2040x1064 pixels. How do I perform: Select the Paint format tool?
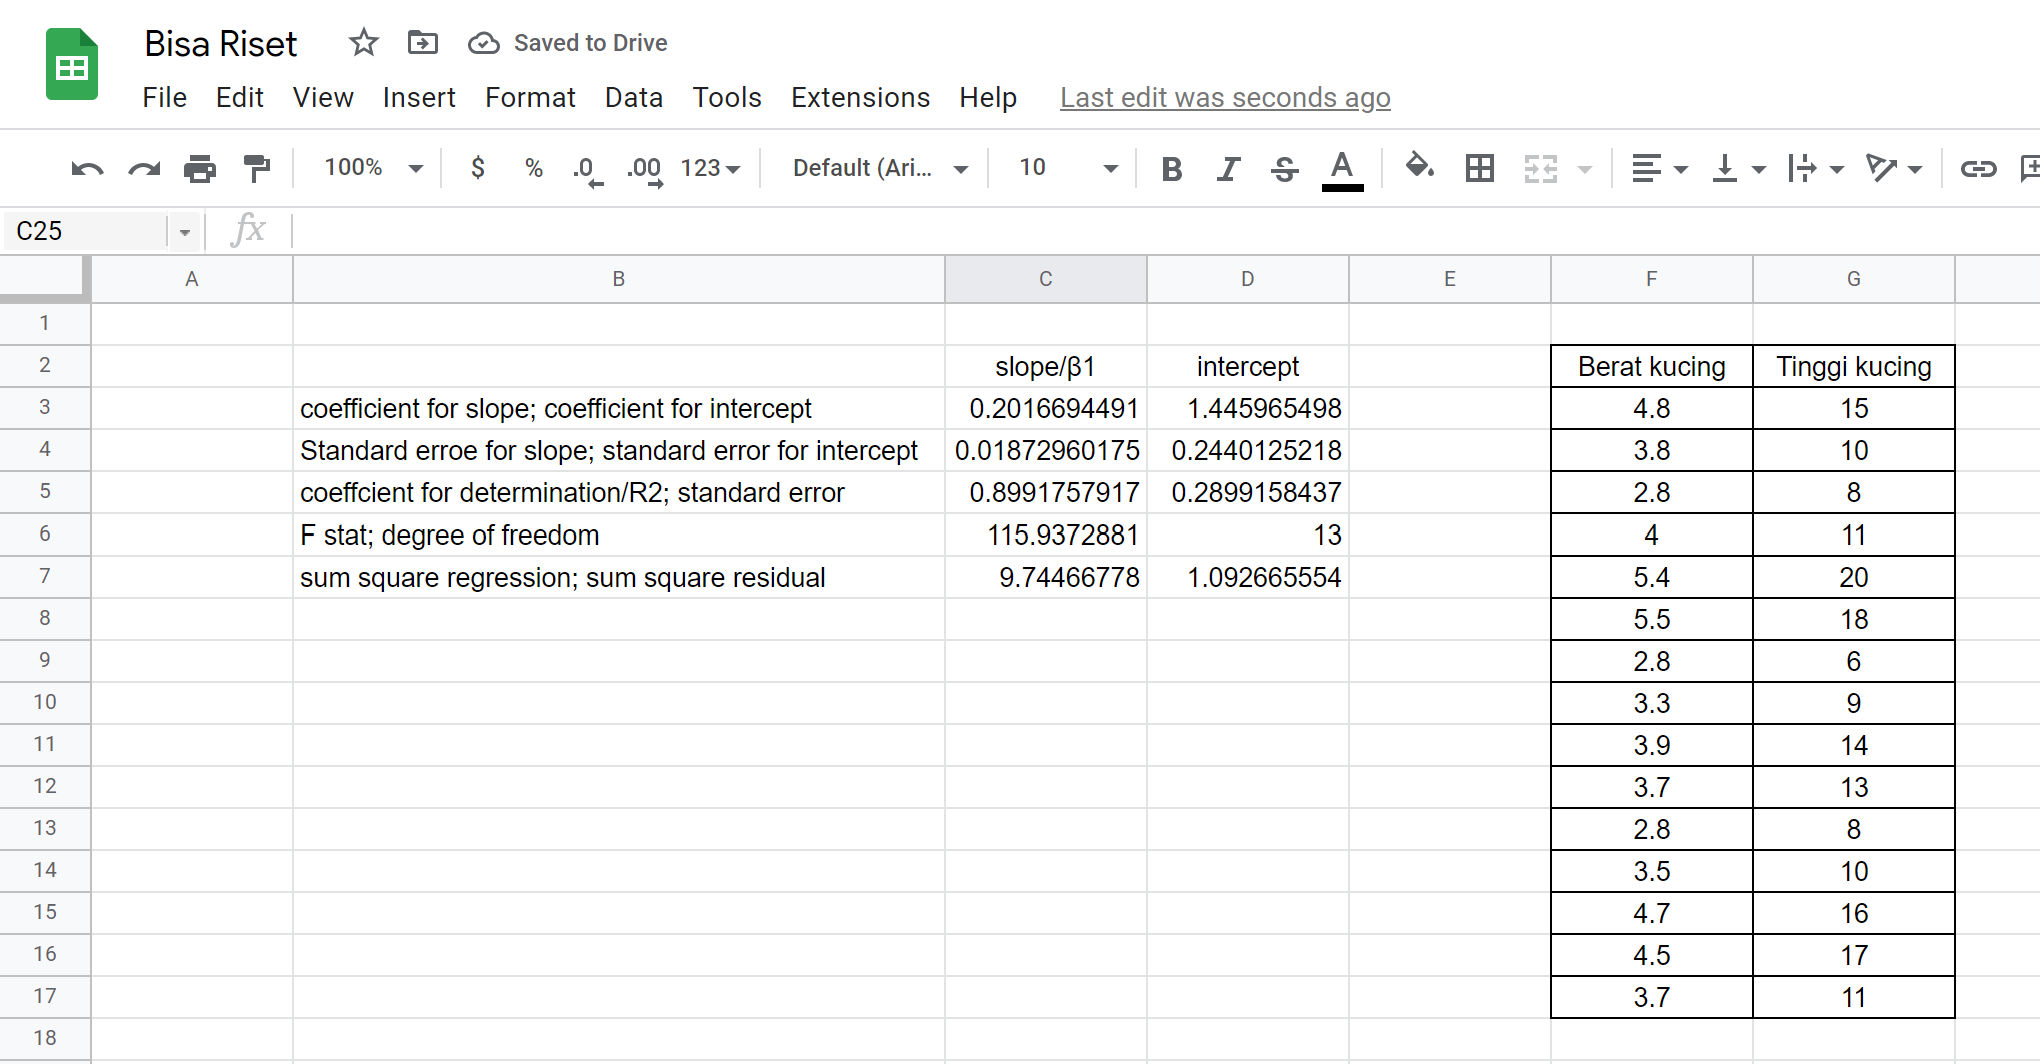(x=257, y=168)
